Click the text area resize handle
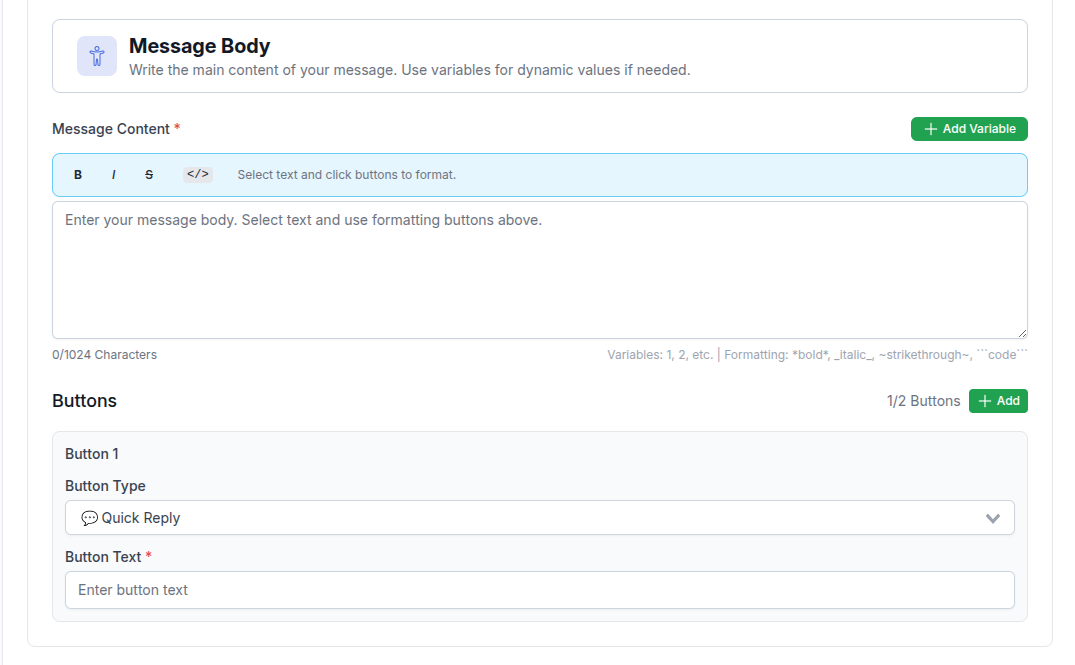1075x665 pixels. tap(1022, 333)
